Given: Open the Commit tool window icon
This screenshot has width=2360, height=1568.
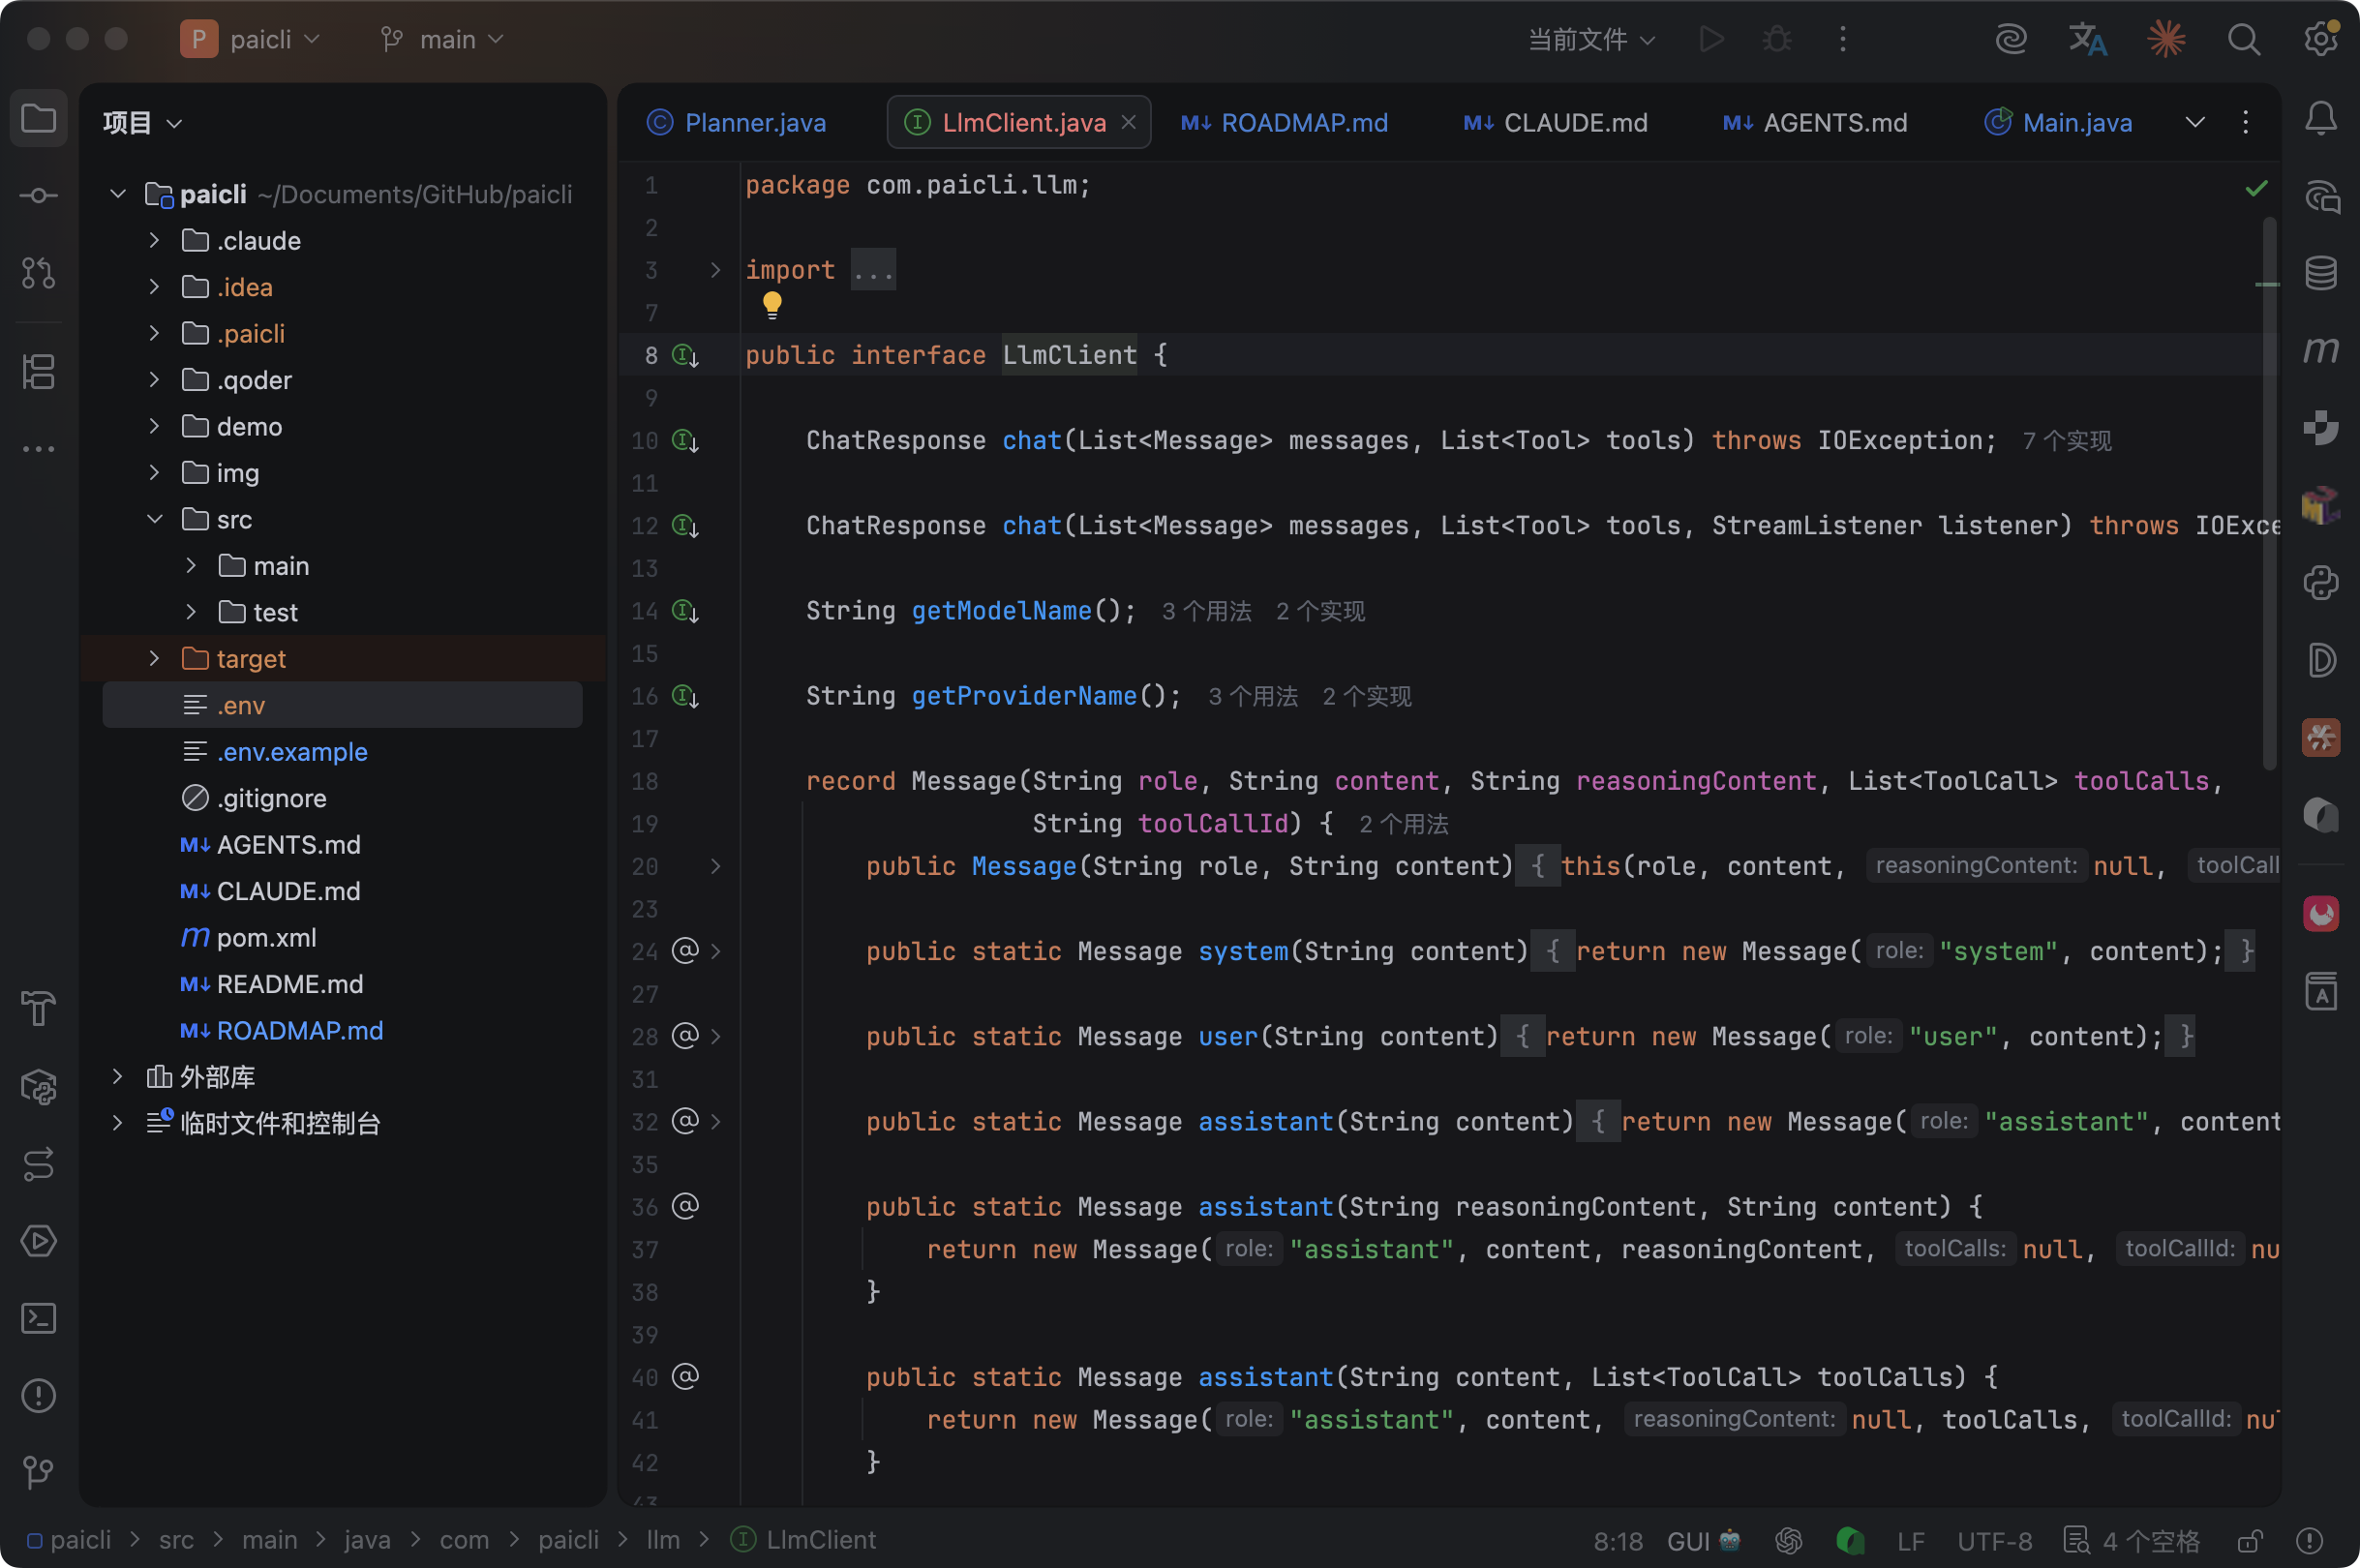Looking at the screenshot, I should click(x=38, y=196).
